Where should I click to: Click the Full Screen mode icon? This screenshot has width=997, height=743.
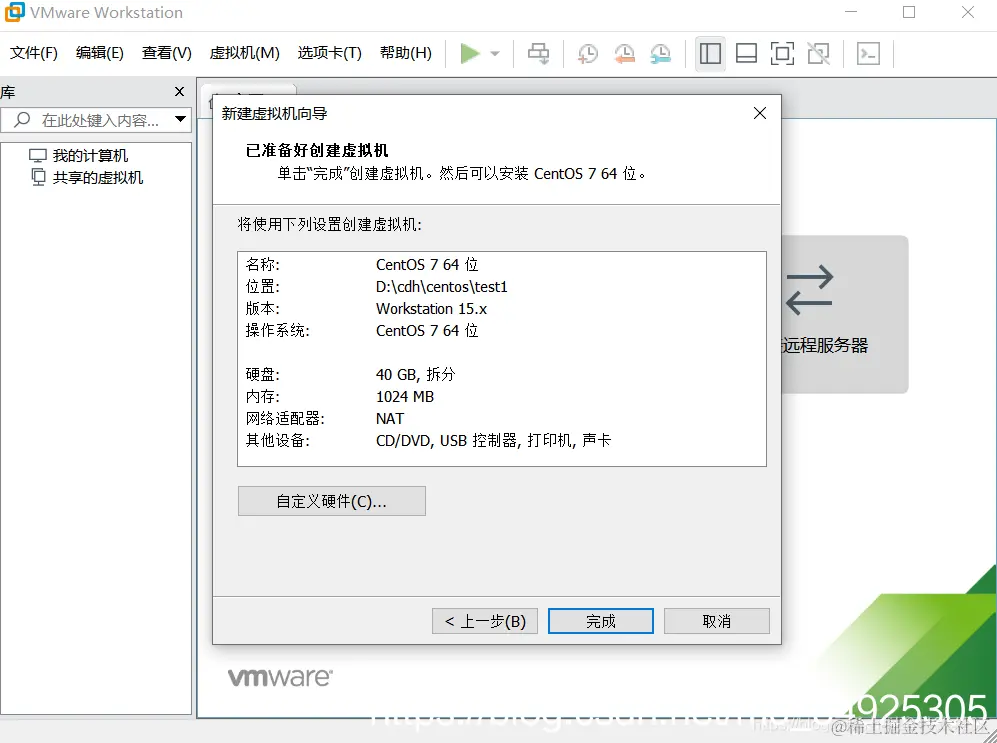[x=782, y=53]
